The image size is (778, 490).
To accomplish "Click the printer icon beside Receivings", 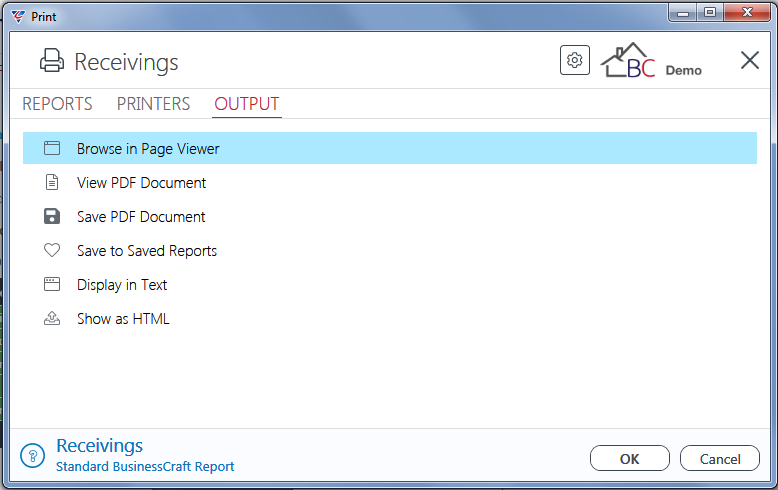I will (52, 61).
